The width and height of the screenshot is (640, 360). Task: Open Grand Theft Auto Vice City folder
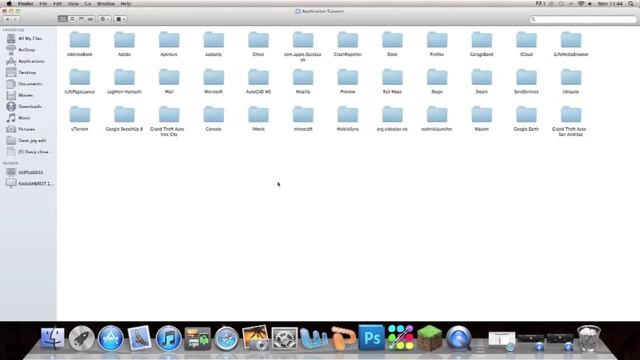click(x=169, y=115)
